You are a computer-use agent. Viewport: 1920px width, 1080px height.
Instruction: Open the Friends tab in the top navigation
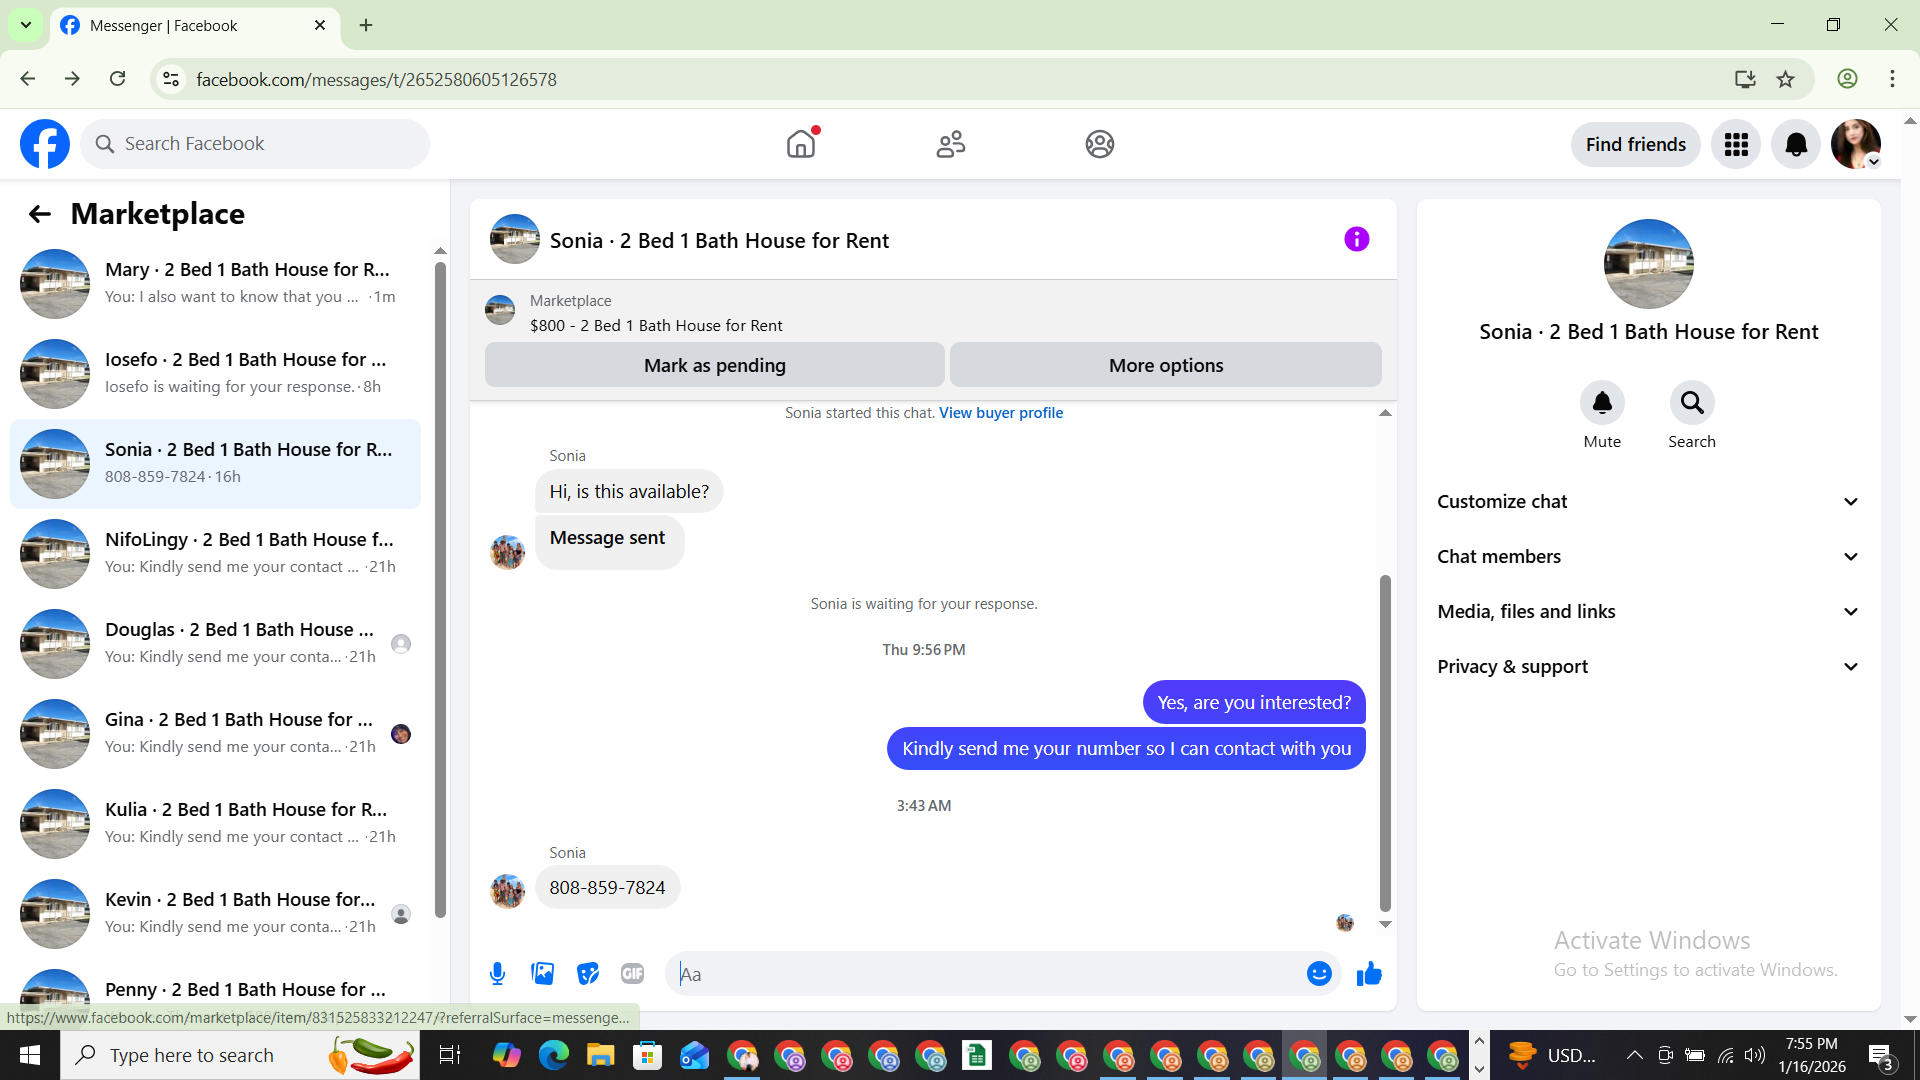tap(950, 145)
